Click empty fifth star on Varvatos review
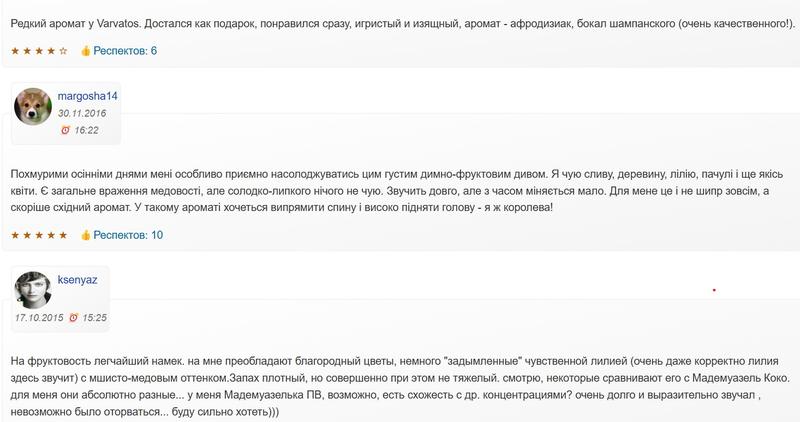 point(64,50)
